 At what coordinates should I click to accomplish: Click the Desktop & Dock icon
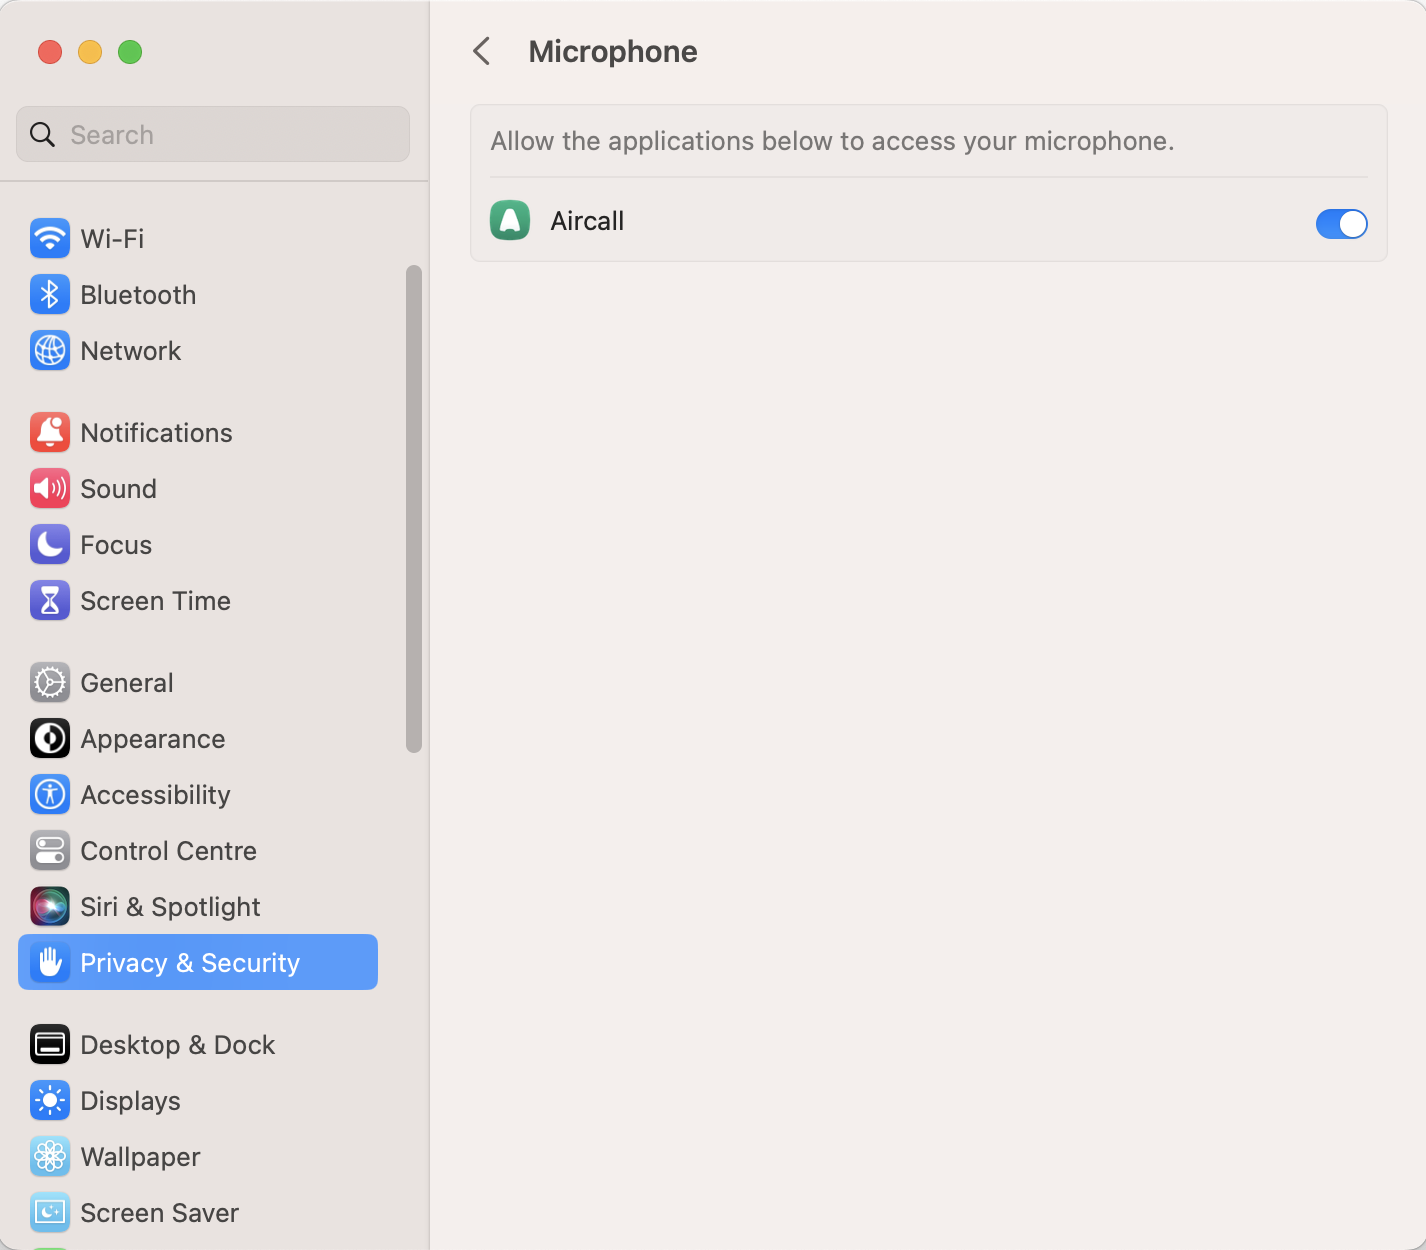click(50, 1044)
